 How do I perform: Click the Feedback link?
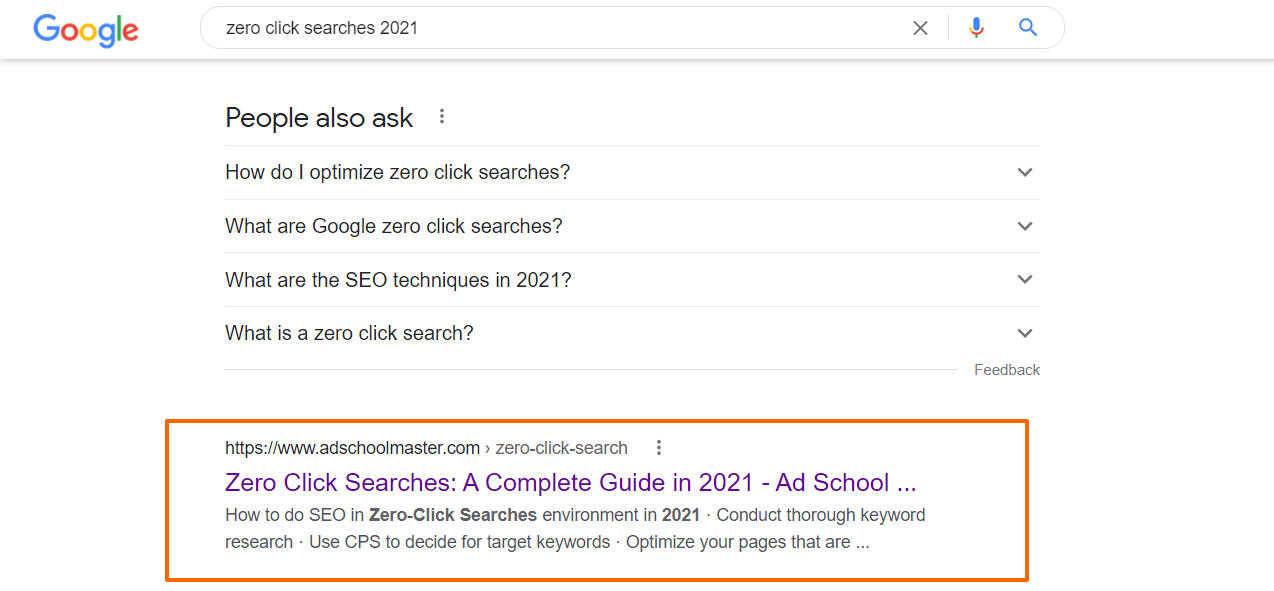click(1007, 370)
